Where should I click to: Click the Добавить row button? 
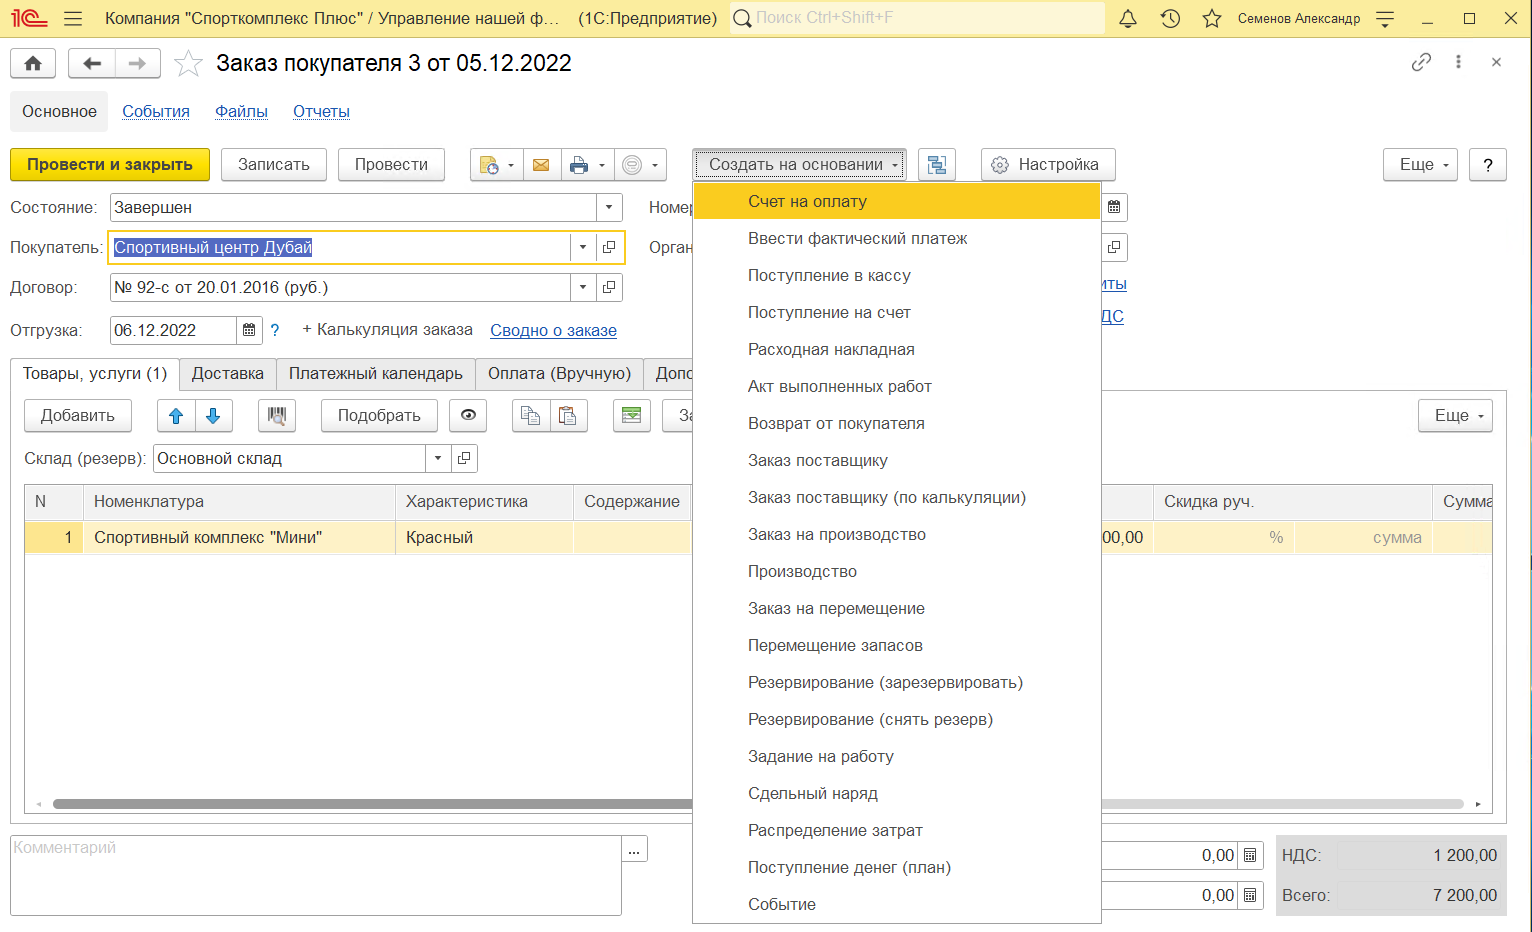pyautogui.click(x=78, y=416)
